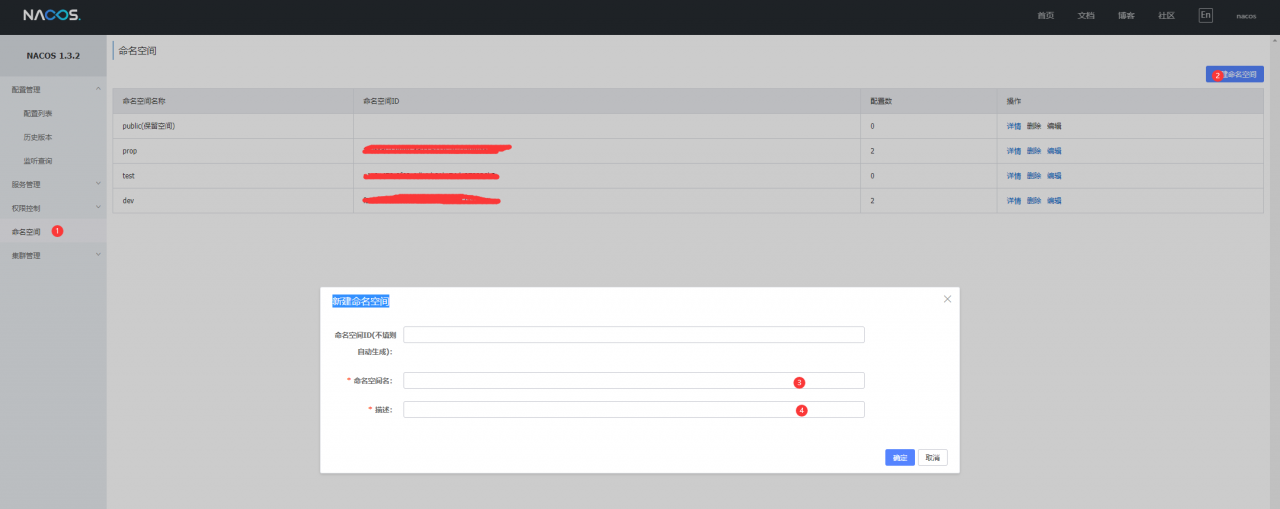This screenshot has height=509, width=1280.
Task: Switch language using the En icon
Action: 1205,15
